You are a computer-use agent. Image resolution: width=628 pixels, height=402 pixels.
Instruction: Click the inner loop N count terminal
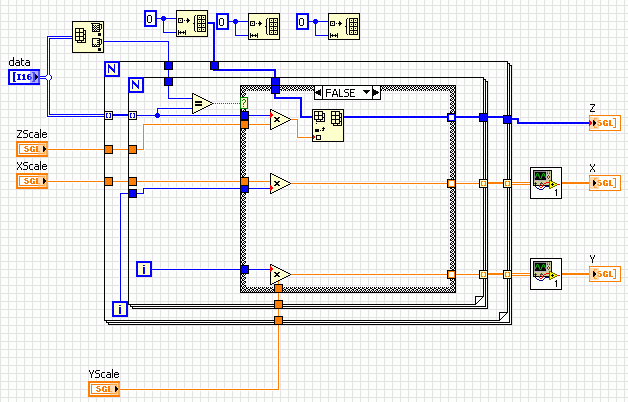[x=136, y=85]
